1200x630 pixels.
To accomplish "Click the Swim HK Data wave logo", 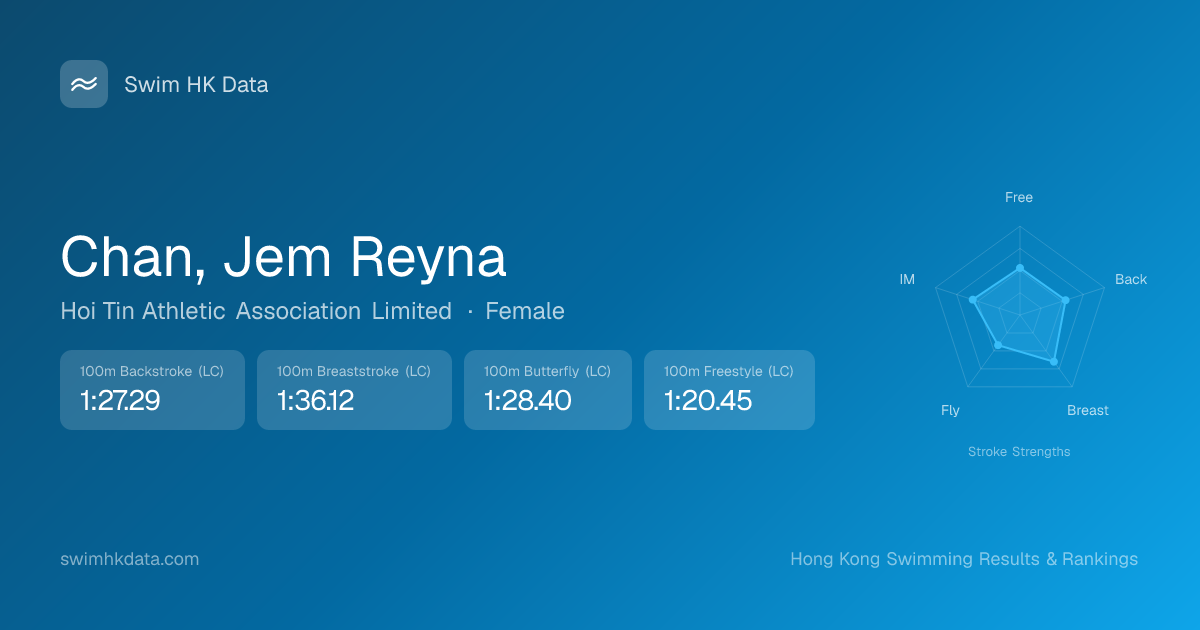I will click(84, 84).
